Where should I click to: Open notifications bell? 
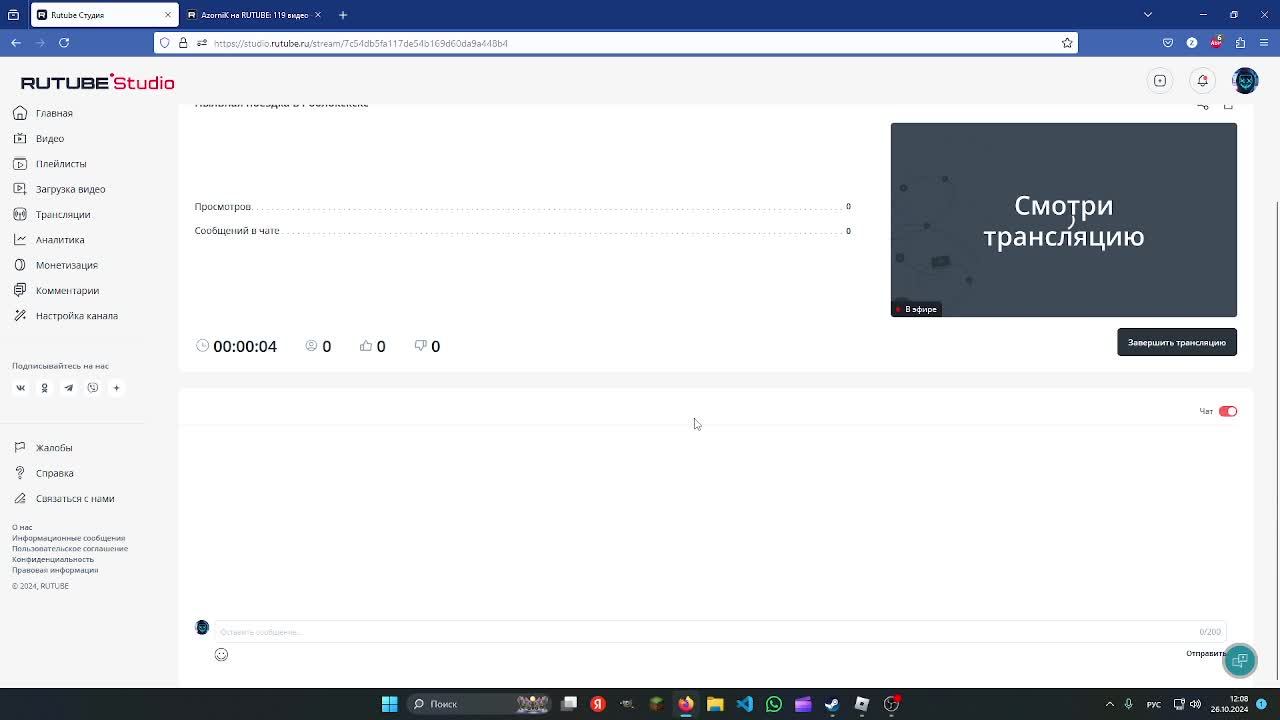[1203, 81]
